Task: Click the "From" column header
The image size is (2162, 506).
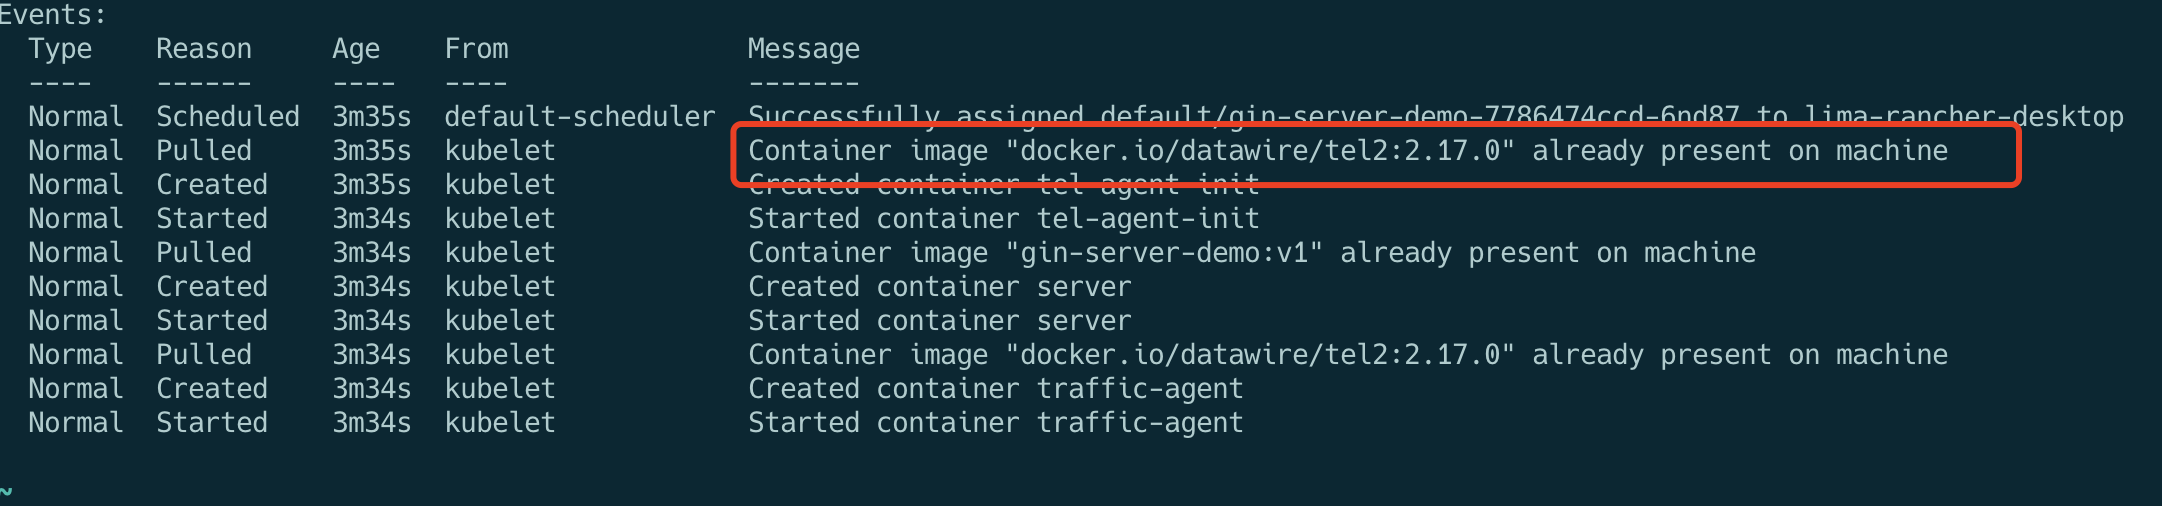Action: click(x=476, y=49)
